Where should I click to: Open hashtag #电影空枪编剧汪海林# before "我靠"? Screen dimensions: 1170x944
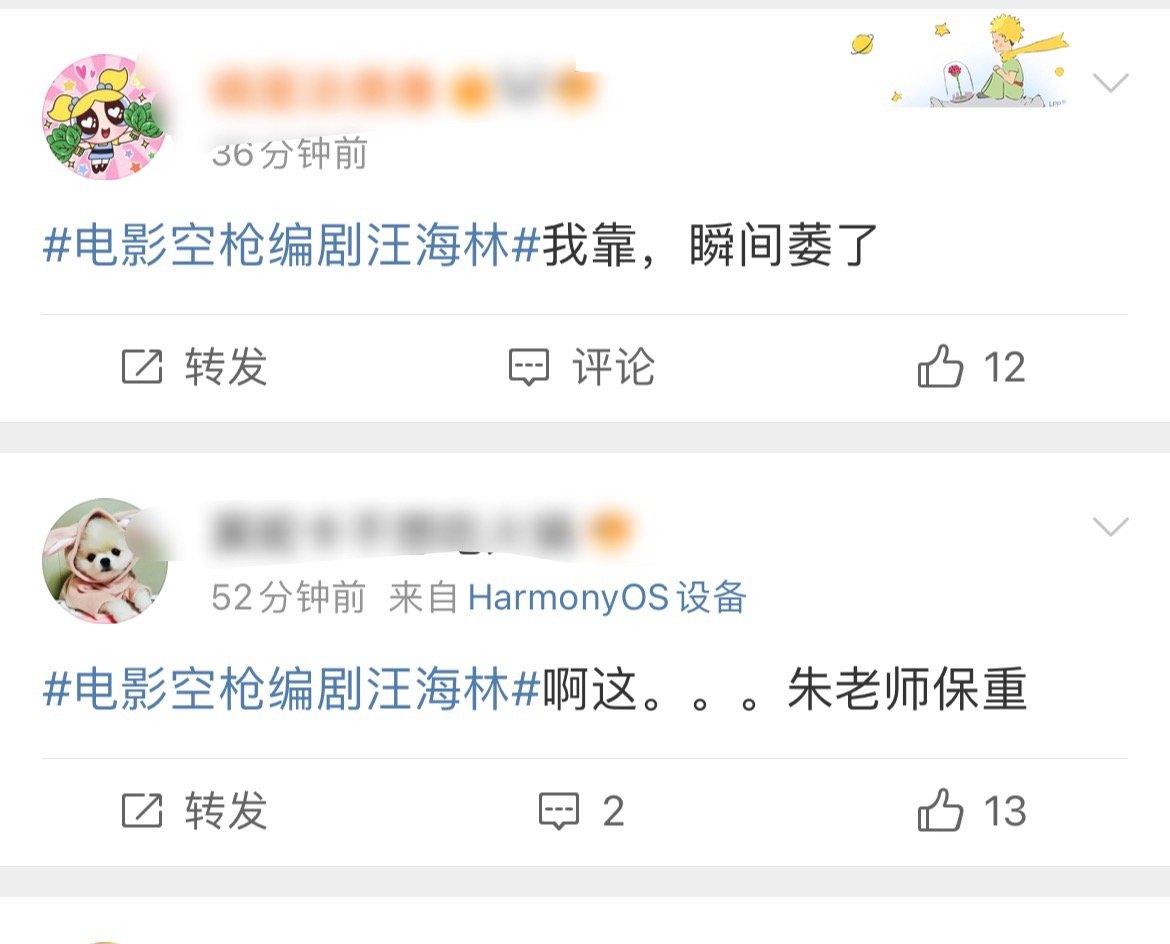tap(291, 245)
